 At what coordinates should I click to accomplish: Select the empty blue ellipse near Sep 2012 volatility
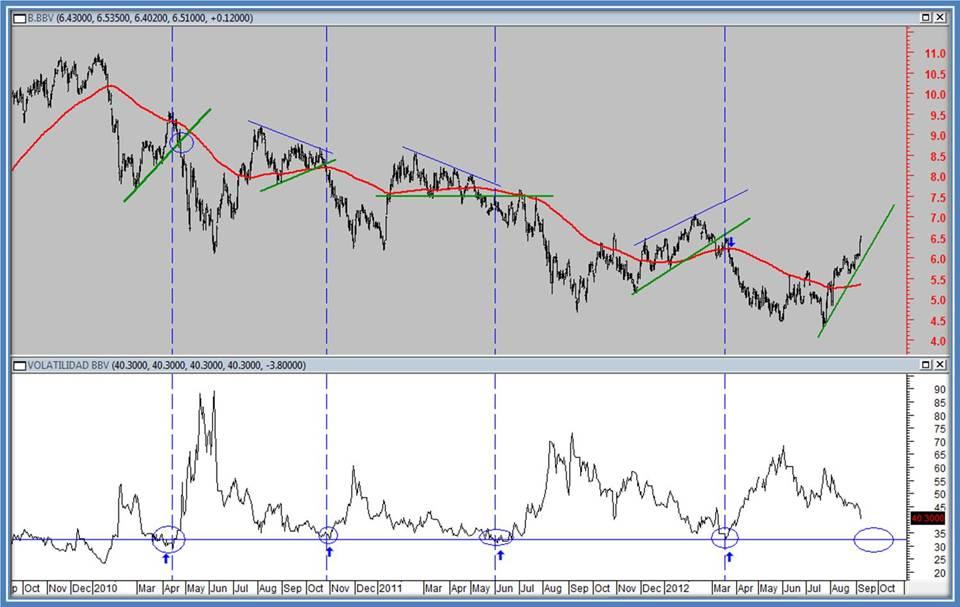(x=874, y=540)
